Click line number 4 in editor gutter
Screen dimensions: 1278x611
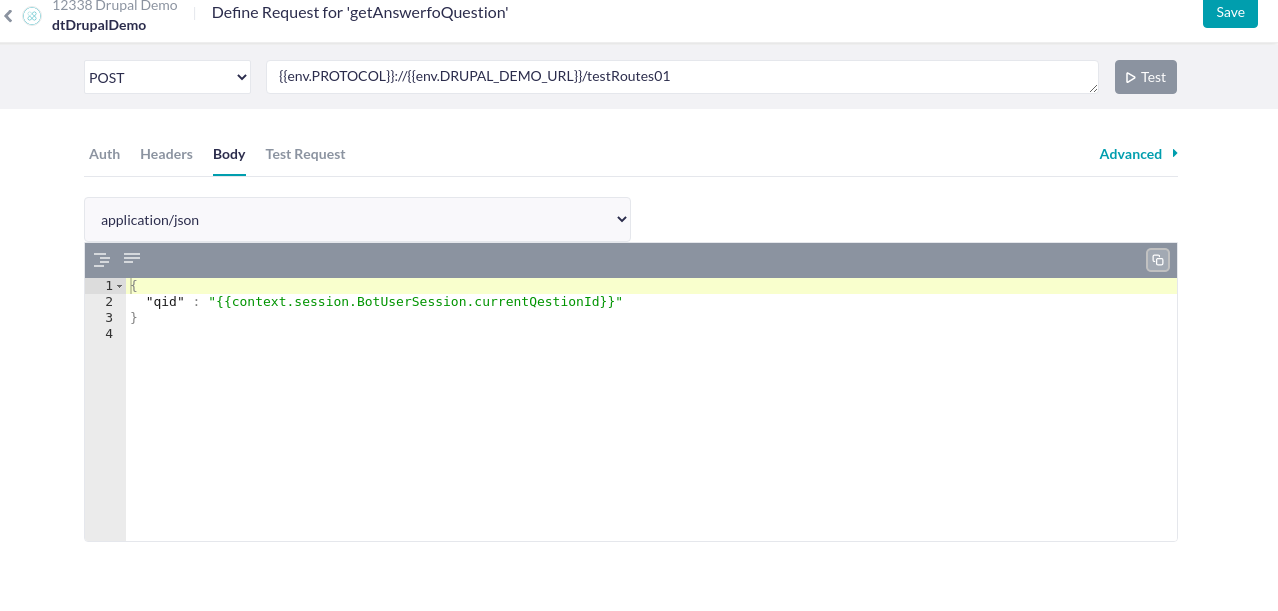pyautogui.click(x=109, y=333)
